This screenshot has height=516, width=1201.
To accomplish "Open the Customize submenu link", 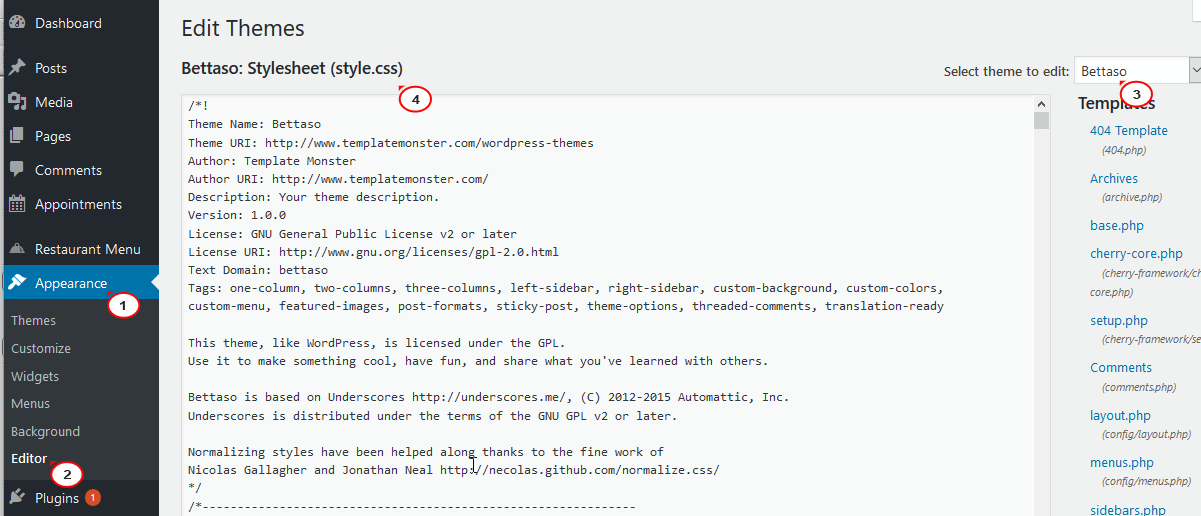I will click(x=41, y=349).
